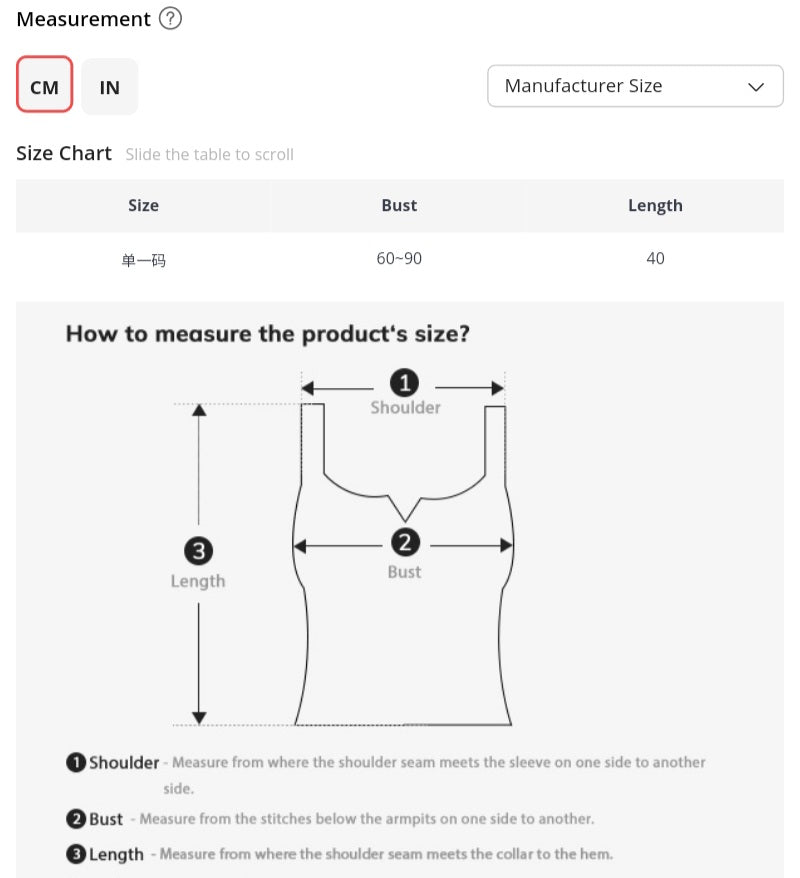
Task: Click the Shoulder legend number 1 bullet
Action: pyautogui.click(x=76, y=762)
